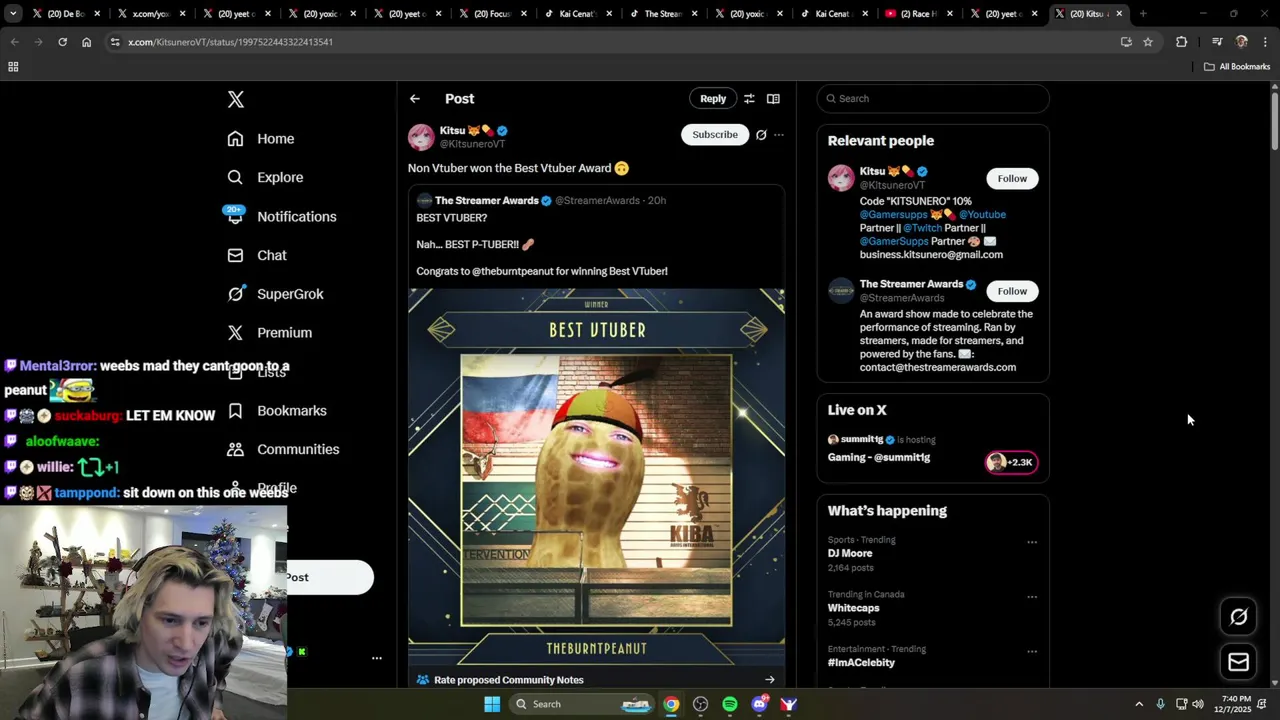Viewport: 1280px width, 720px height.
Task: Open Rate proposed Community Notes
Action: point(508,680)
